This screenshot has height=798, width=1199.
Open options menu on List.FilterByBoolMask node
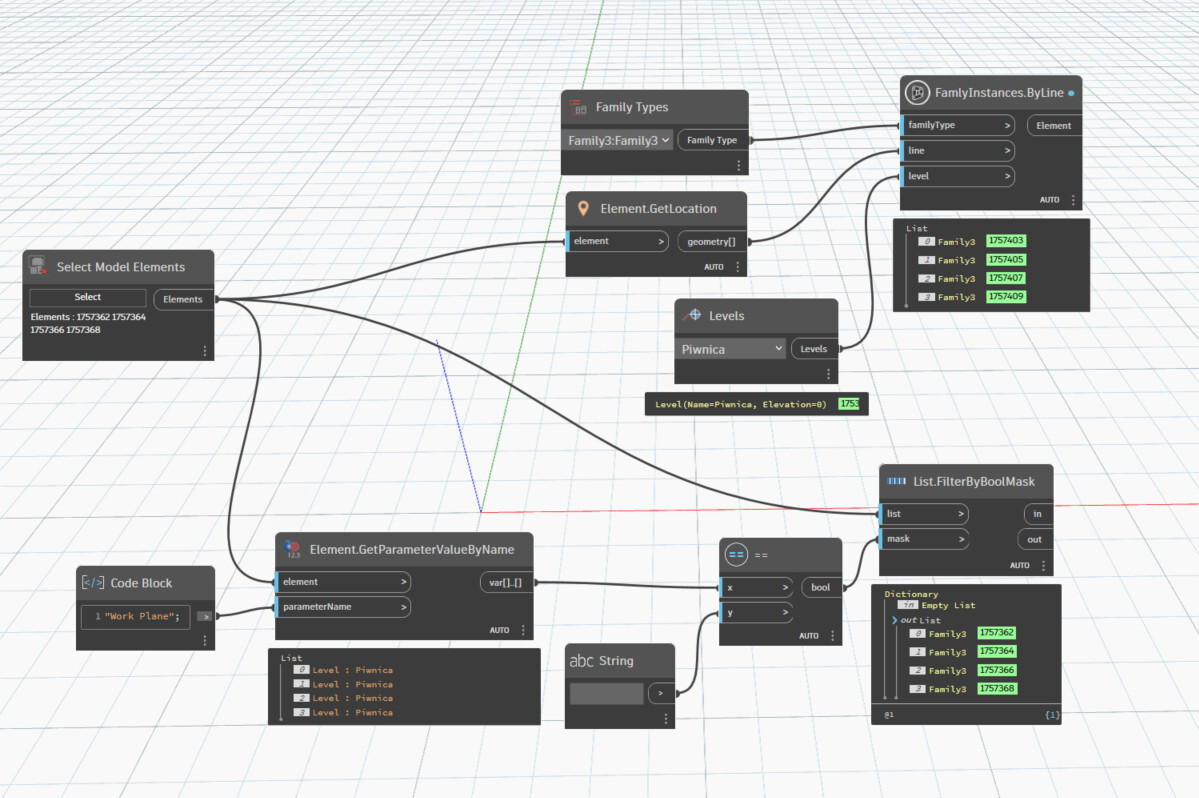(1043, 566)
